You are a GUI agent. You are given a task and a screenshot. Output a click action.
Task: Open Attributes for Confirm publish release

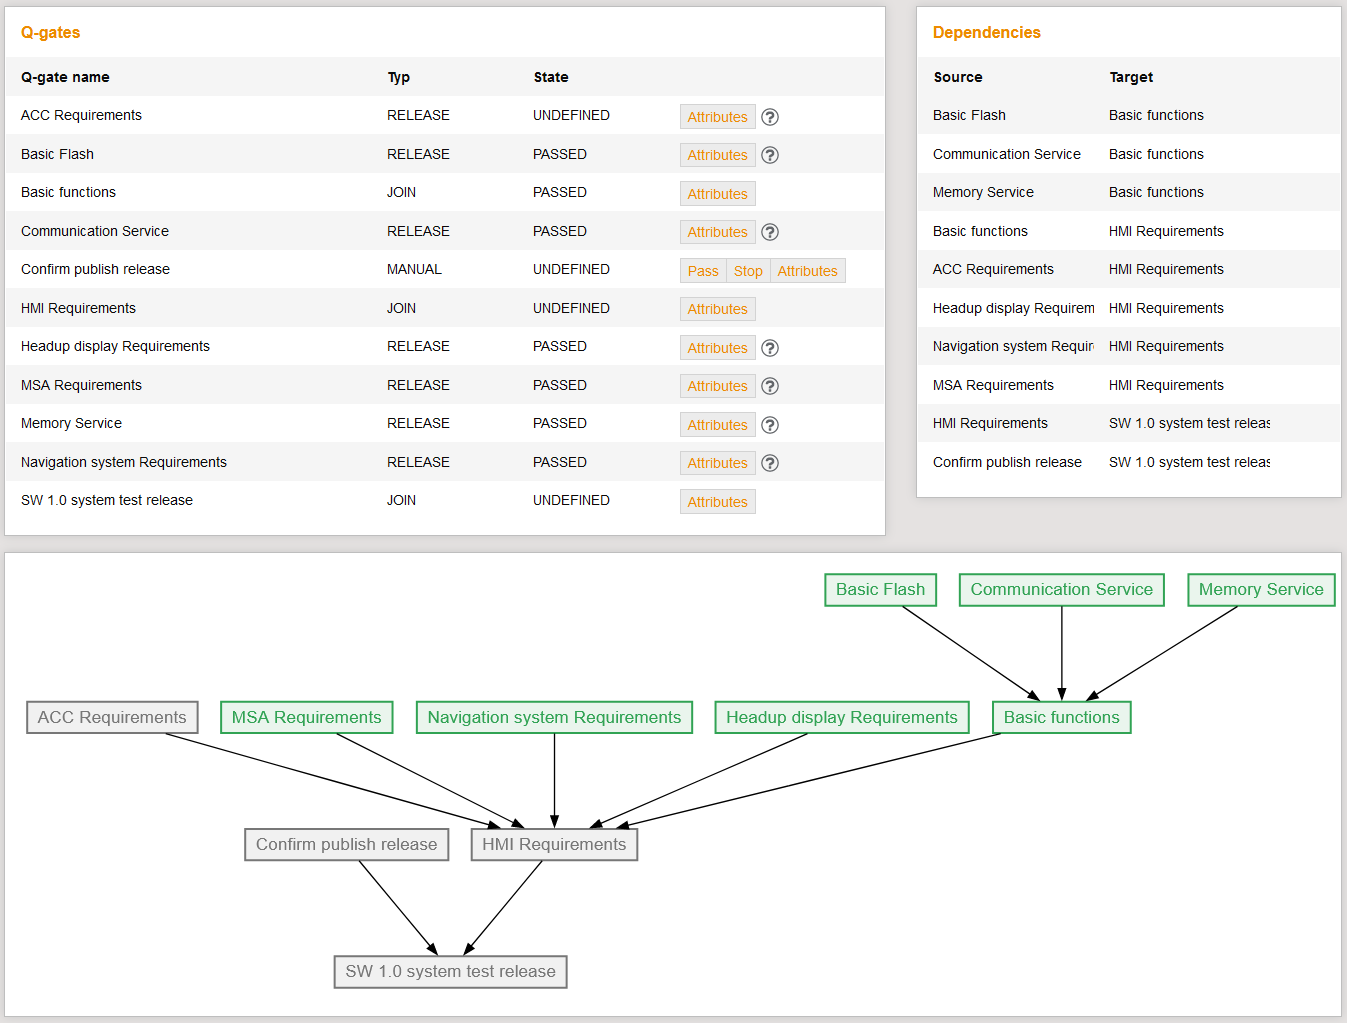807,270
